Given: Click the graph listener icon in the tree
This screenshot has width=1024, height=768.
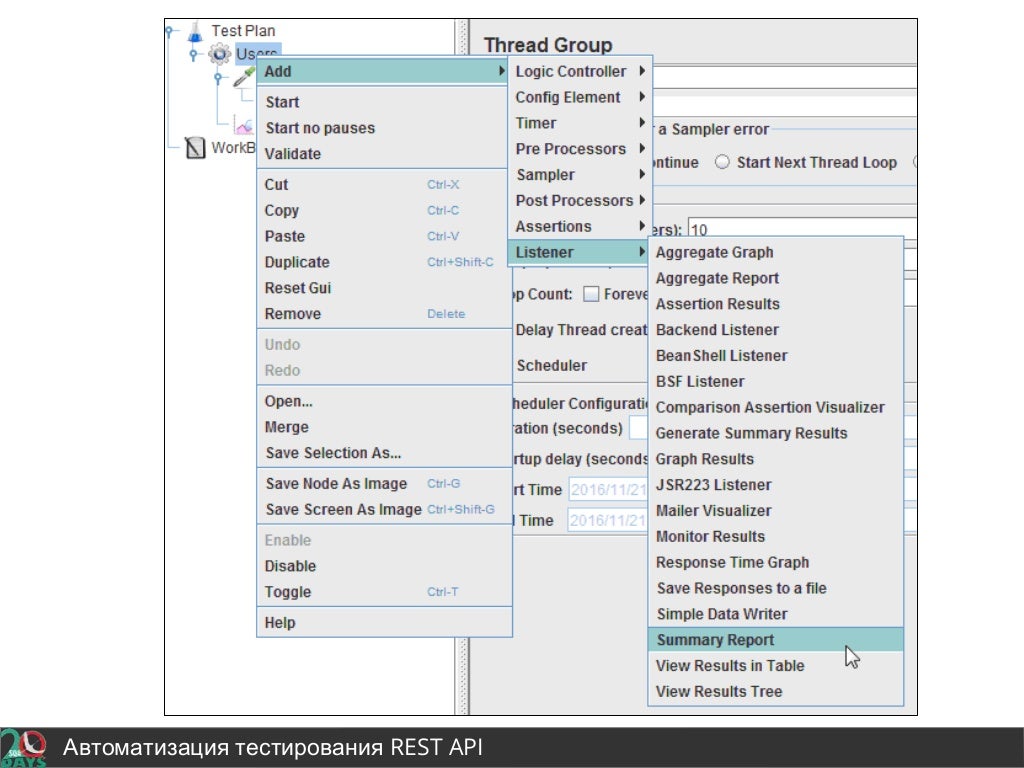Looking at the screenshot, I should click(244, 126).
